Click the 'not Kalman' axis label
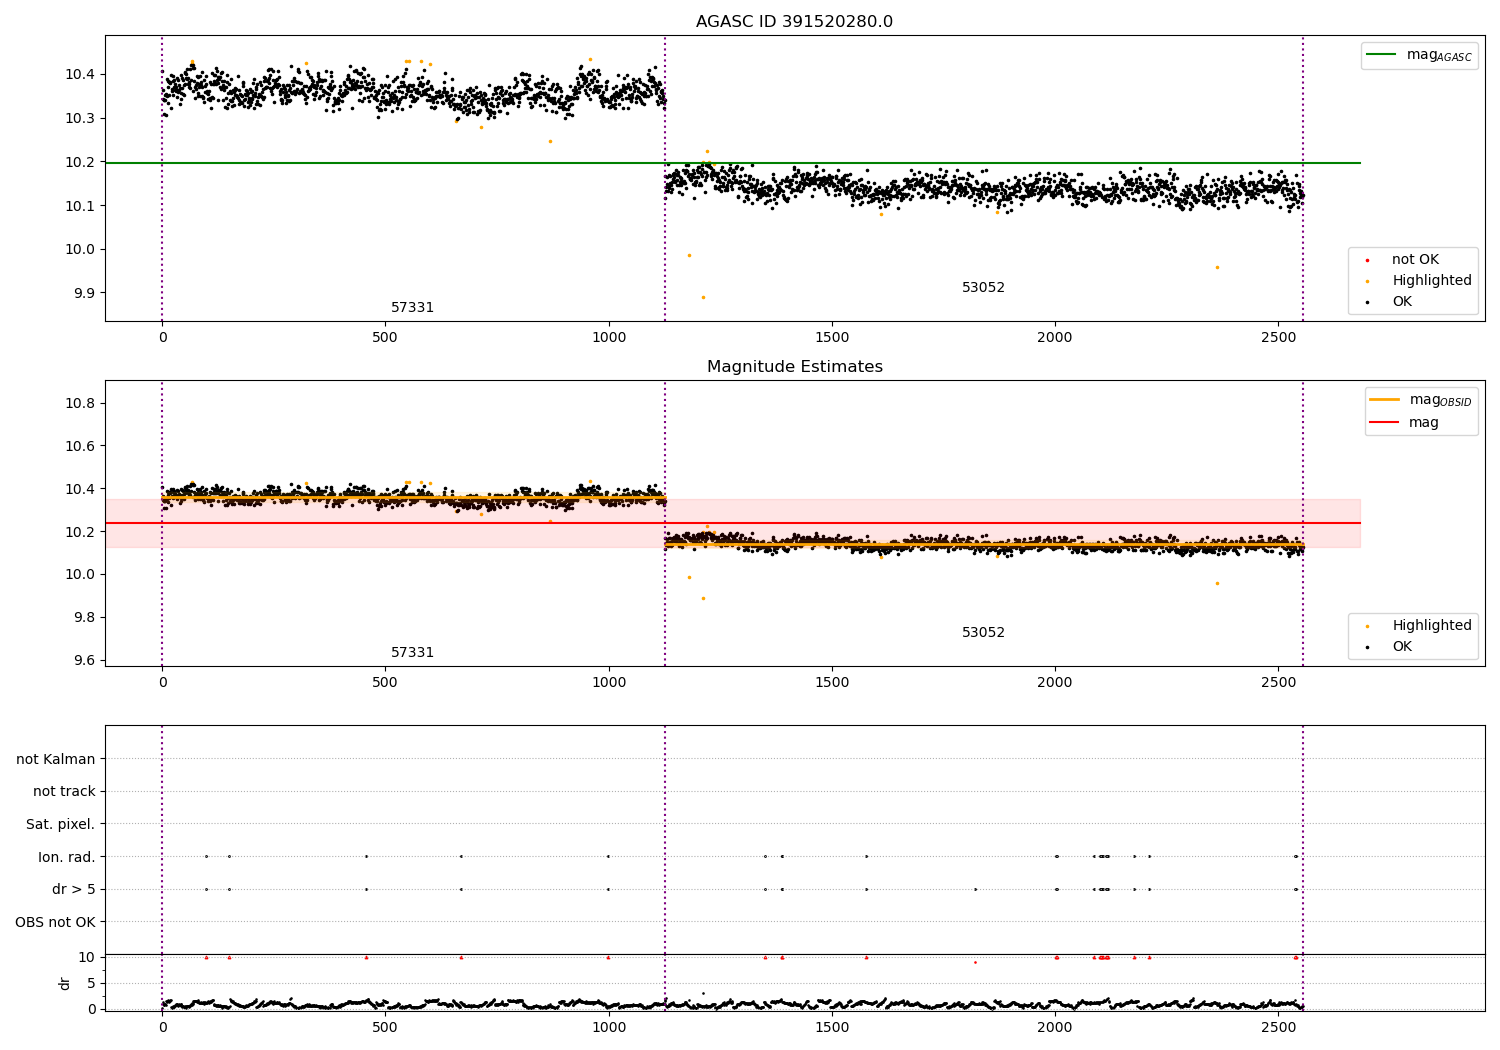 coord(56,760)
